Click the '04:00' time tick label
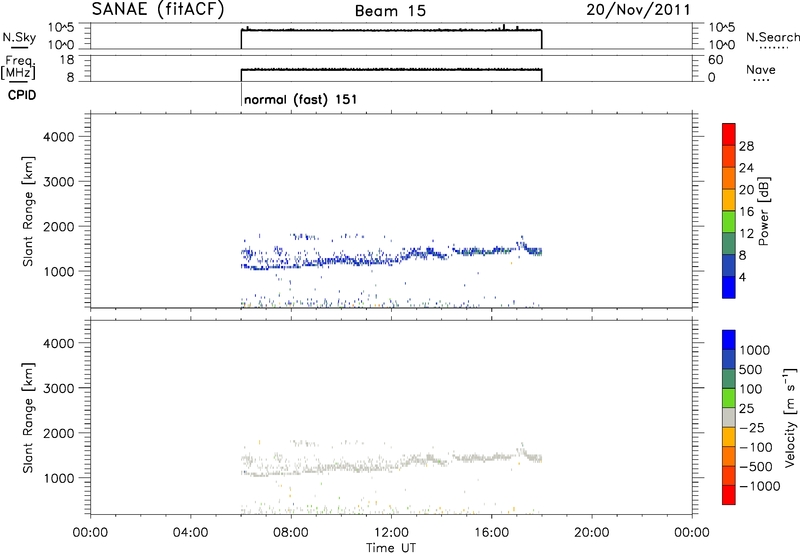Viewport: 800px width, 554px height. [x=190, y=533]
